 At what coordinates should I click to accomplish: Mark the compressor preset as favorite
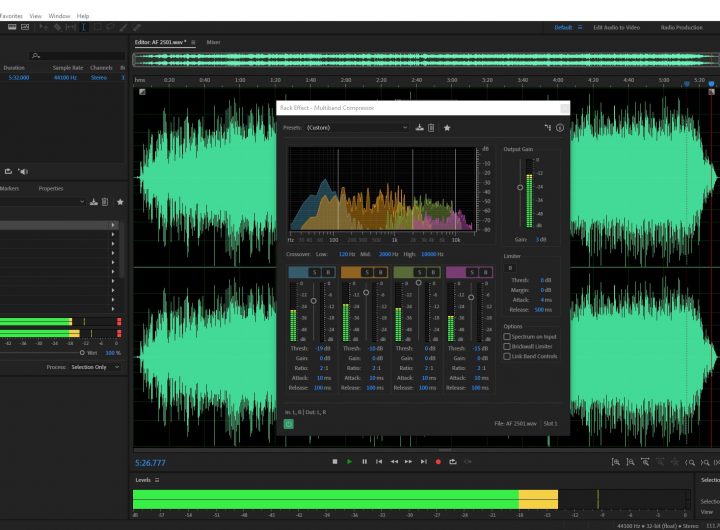pyautogui.click(x=447, y=128)
